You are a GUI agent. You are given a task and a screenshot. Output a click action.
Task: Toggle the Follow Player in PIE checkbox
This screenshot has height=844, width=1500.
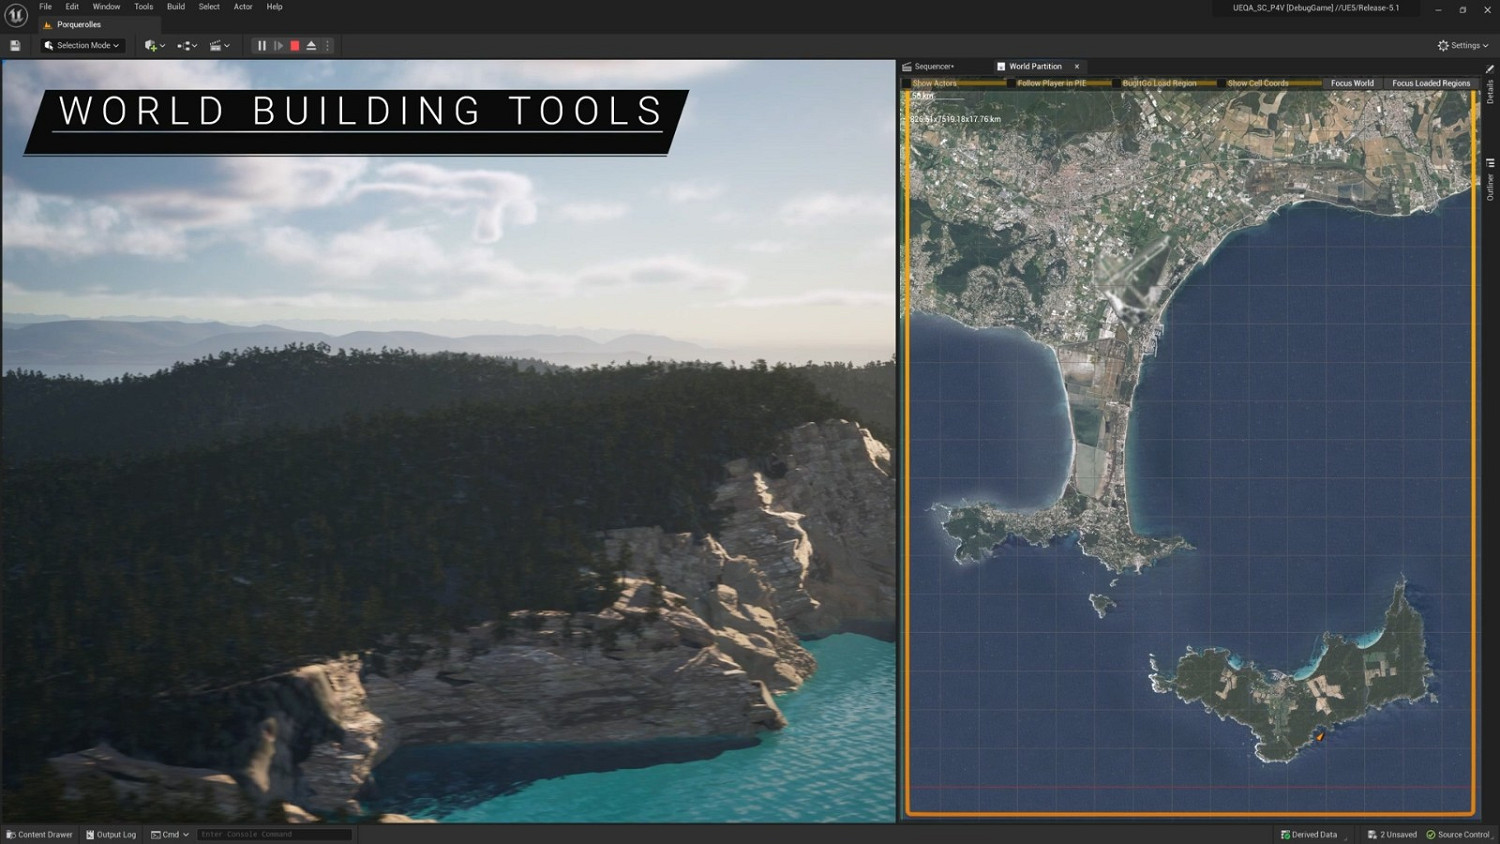pos(1011,83)
